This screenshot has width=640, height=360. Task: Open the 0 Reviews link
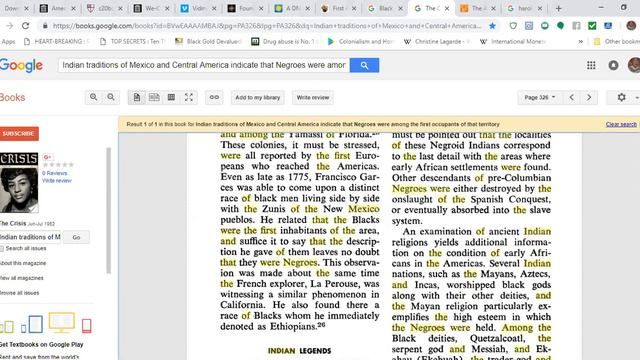click(x=54, y=173)
